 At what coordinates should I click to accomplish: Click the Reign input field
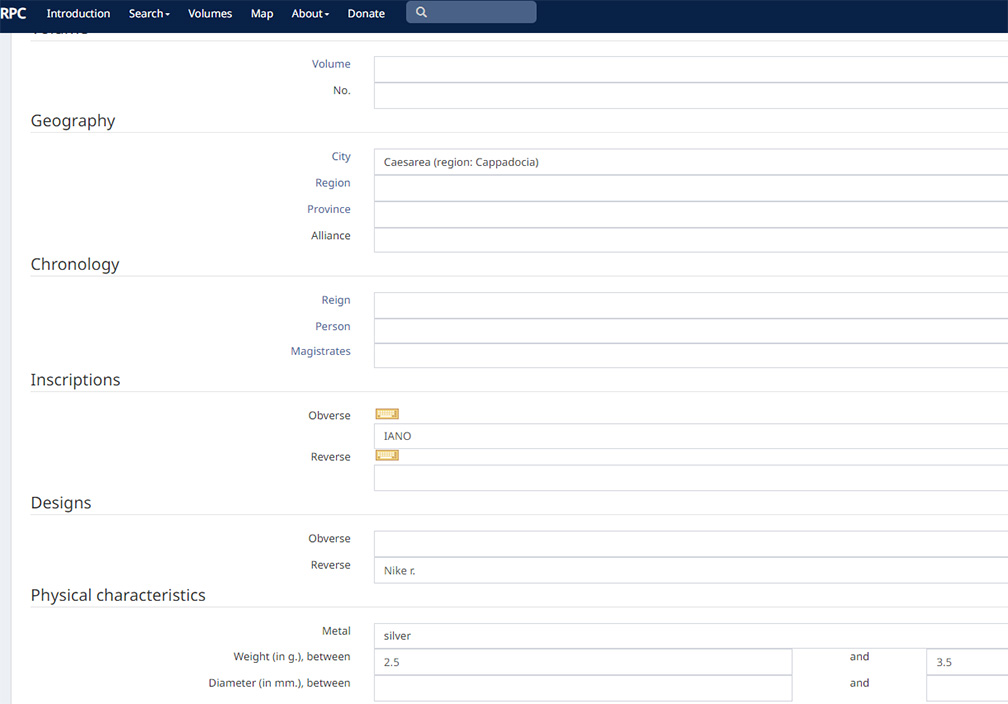(691, 305)
